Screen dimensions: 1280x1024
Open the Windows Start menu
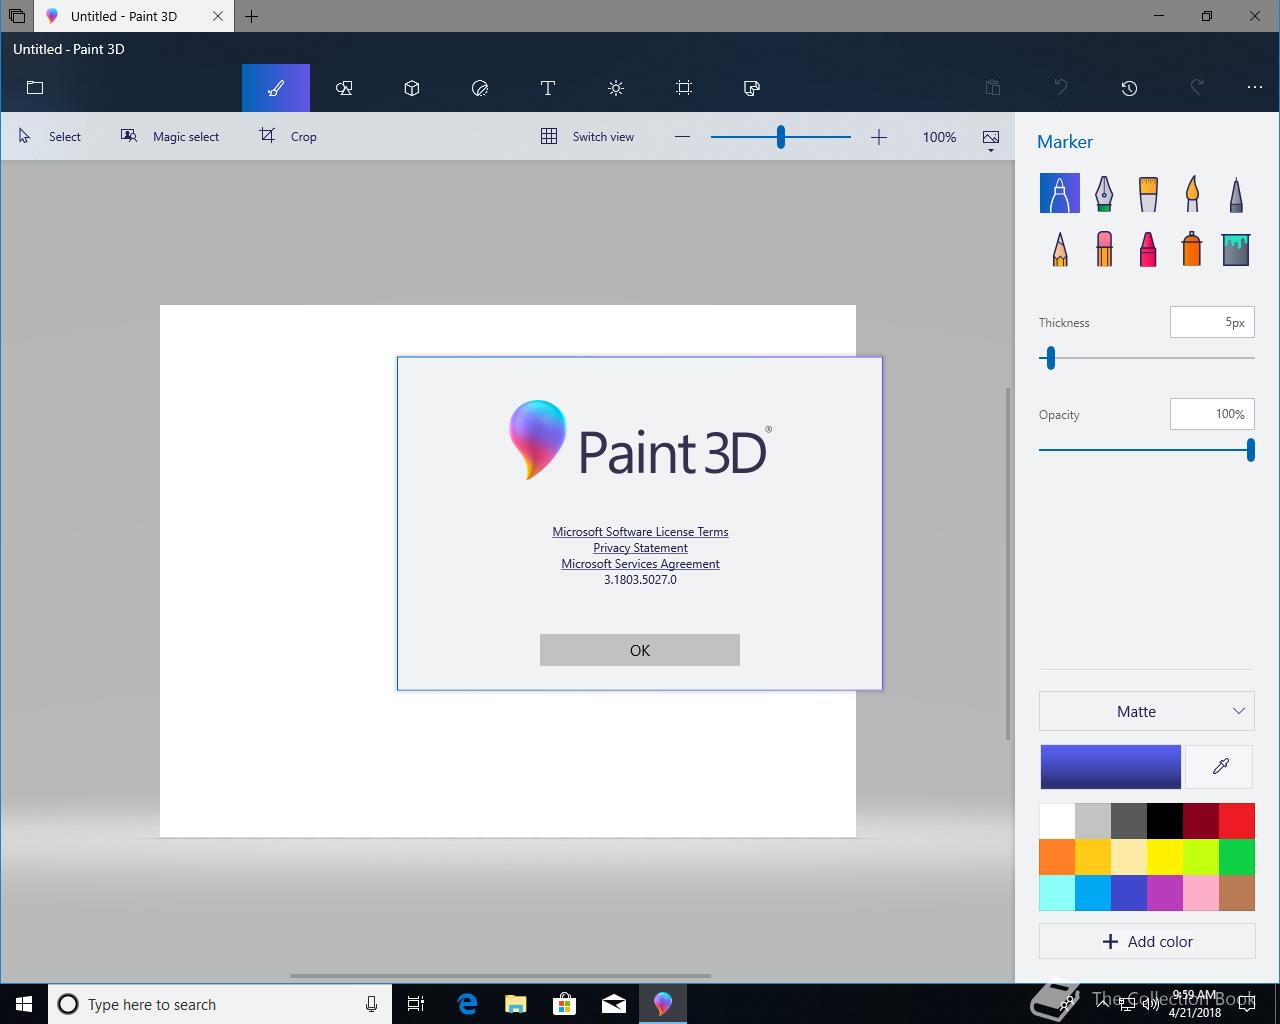click(x=24, y=1004)
